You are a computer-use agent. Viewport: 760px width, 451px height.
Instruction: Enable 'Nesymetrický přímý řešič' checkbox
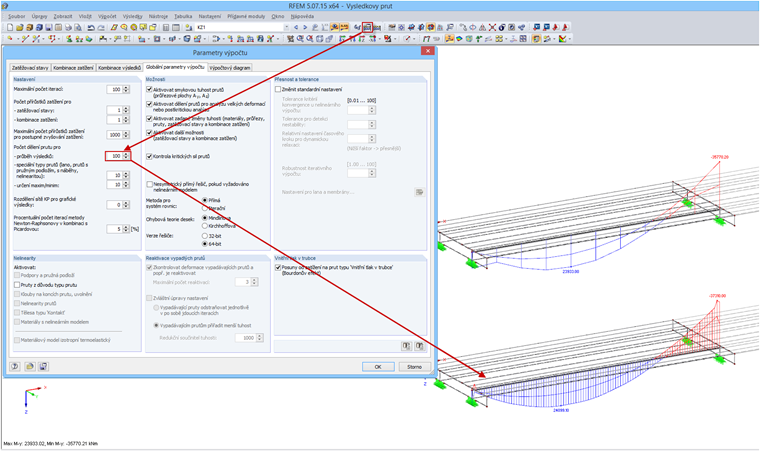coord(149,184)
